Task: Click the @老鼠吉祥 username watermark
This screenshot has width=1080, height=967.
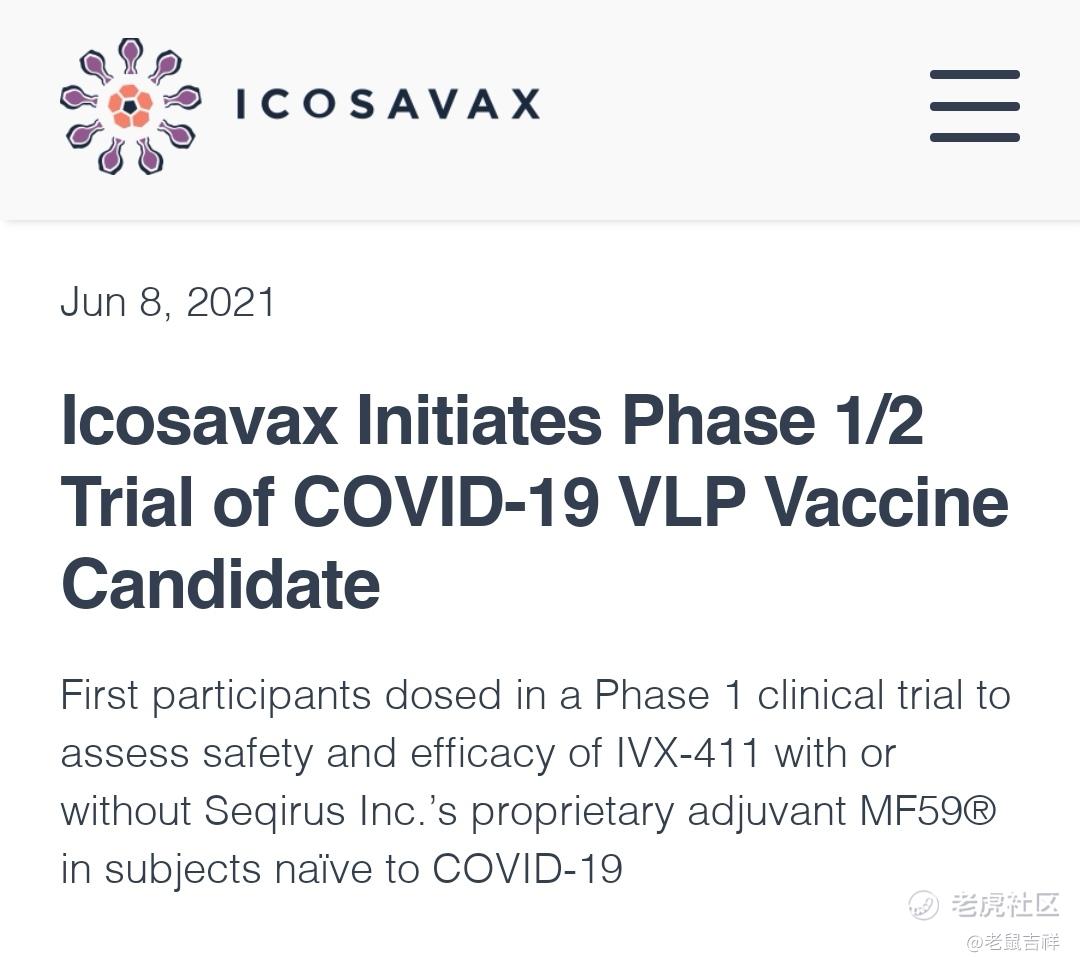Action: pyautogui.click(x=1012, y=943)
